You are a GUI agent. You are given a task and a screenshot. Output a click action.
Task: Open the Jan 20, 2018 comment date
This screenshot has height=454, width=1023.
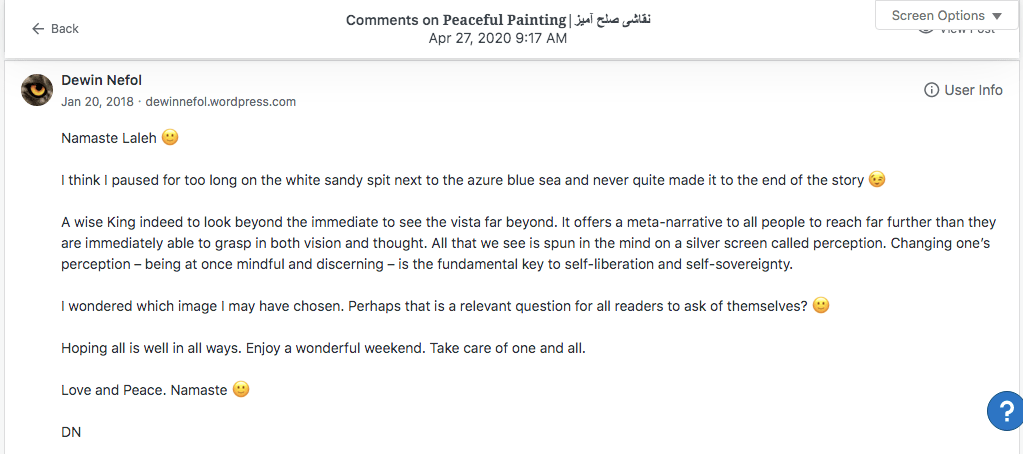point(98,102)
